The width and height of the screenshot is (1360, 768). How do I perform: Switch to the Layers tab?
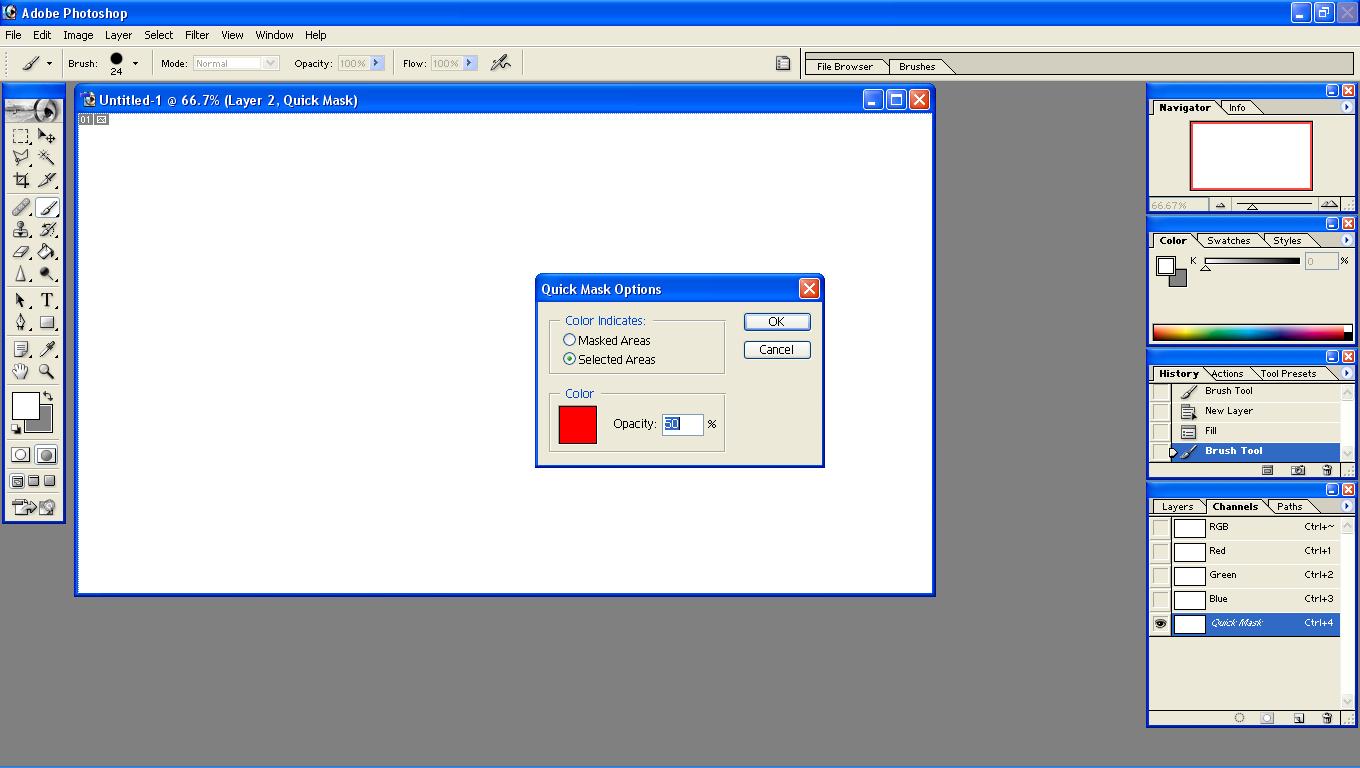point(1177,506)
